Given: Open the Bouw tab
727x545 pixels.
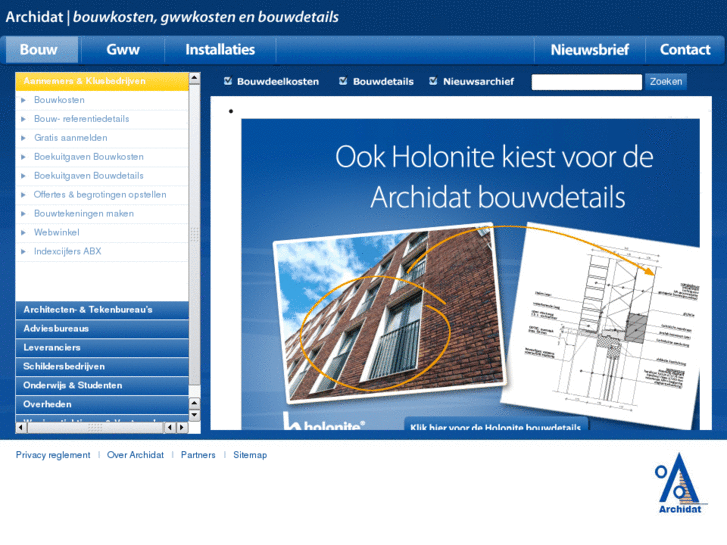Looking at the screenshot, I should point(42,50).
